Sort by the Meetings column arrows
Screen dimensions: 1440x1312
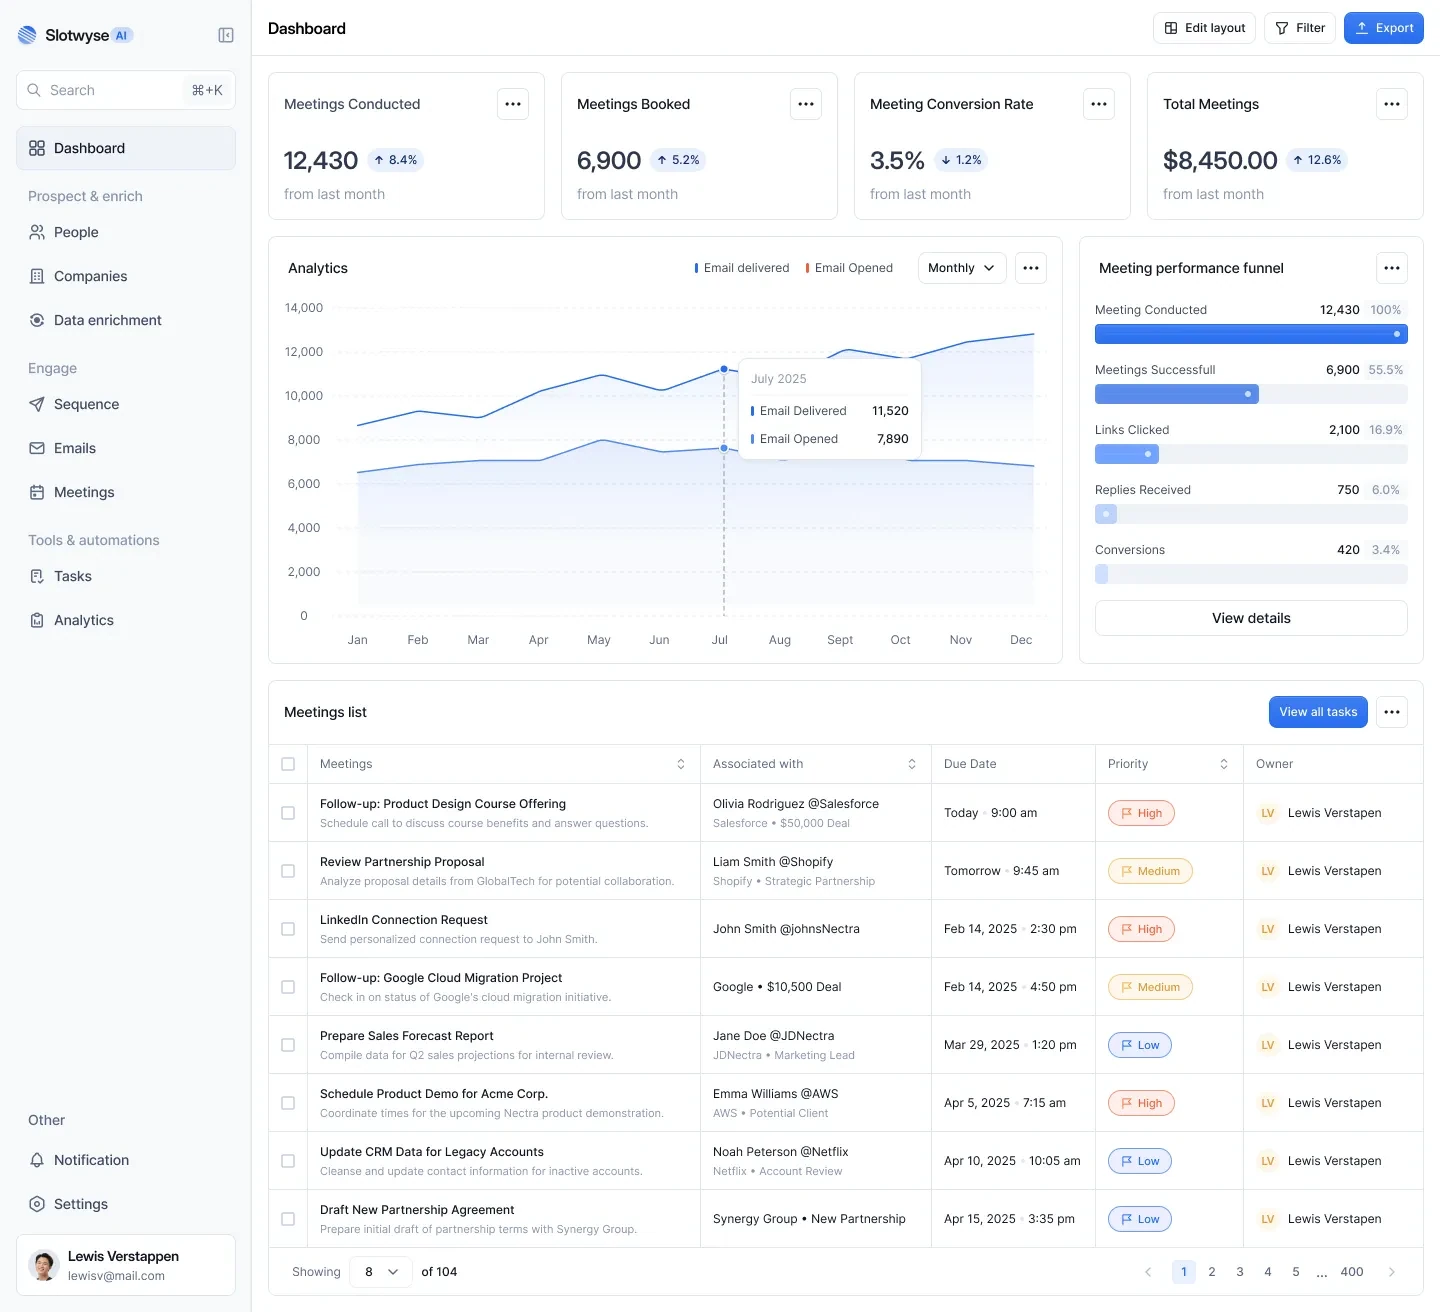coord(681,764)
